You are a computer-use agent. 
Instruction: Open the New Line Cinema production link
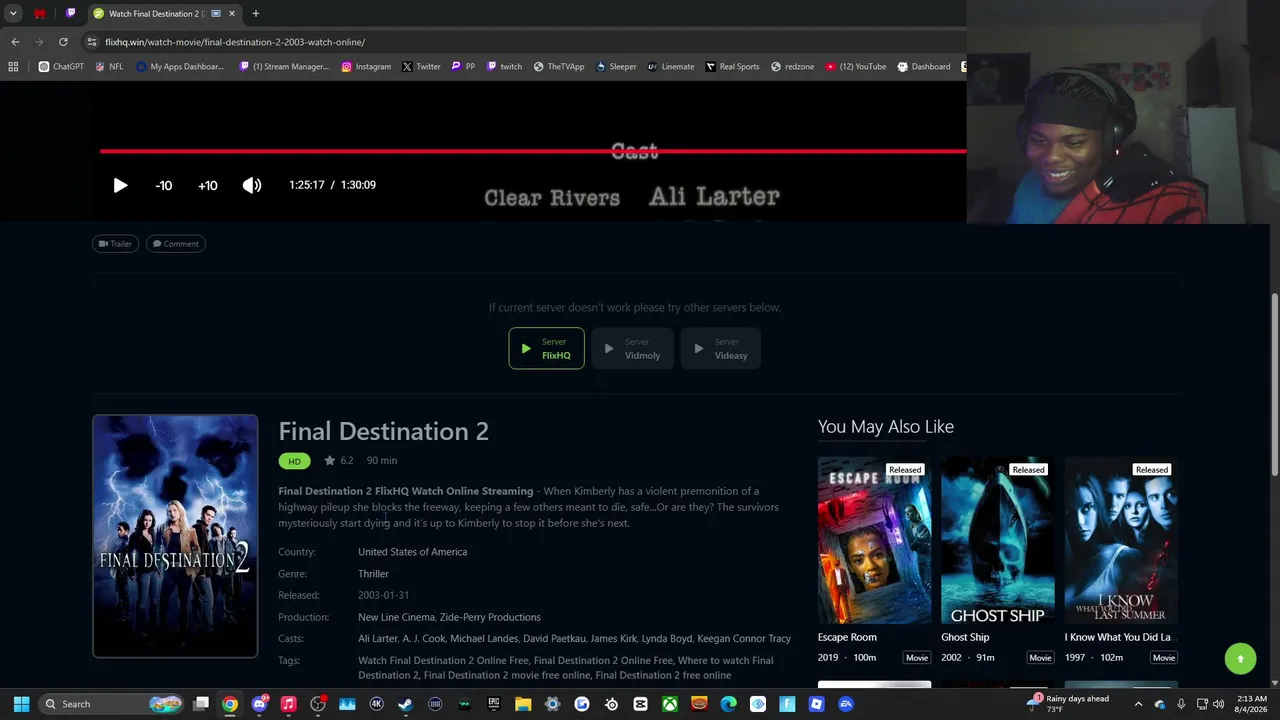(x=396, y=617)
